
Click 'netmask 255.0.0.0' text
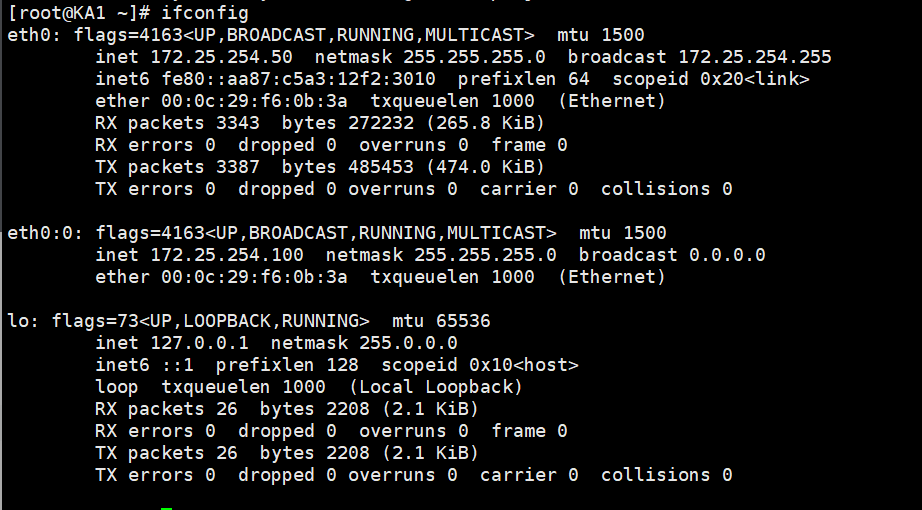tap(364, 343)
